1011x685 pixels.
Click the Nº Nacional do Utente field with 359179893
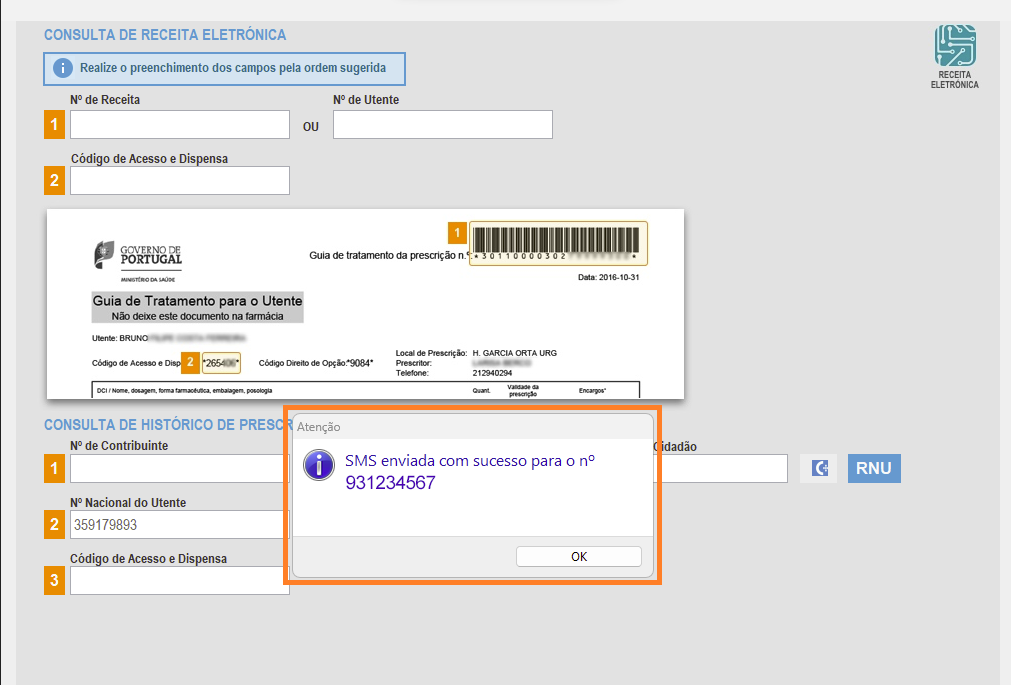pos(179,524)
